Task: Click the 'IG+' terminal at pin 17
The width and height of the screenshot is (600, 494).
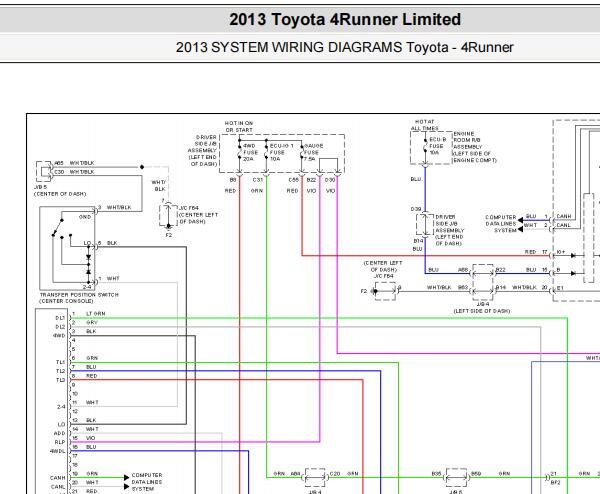Action: (561, 252)
